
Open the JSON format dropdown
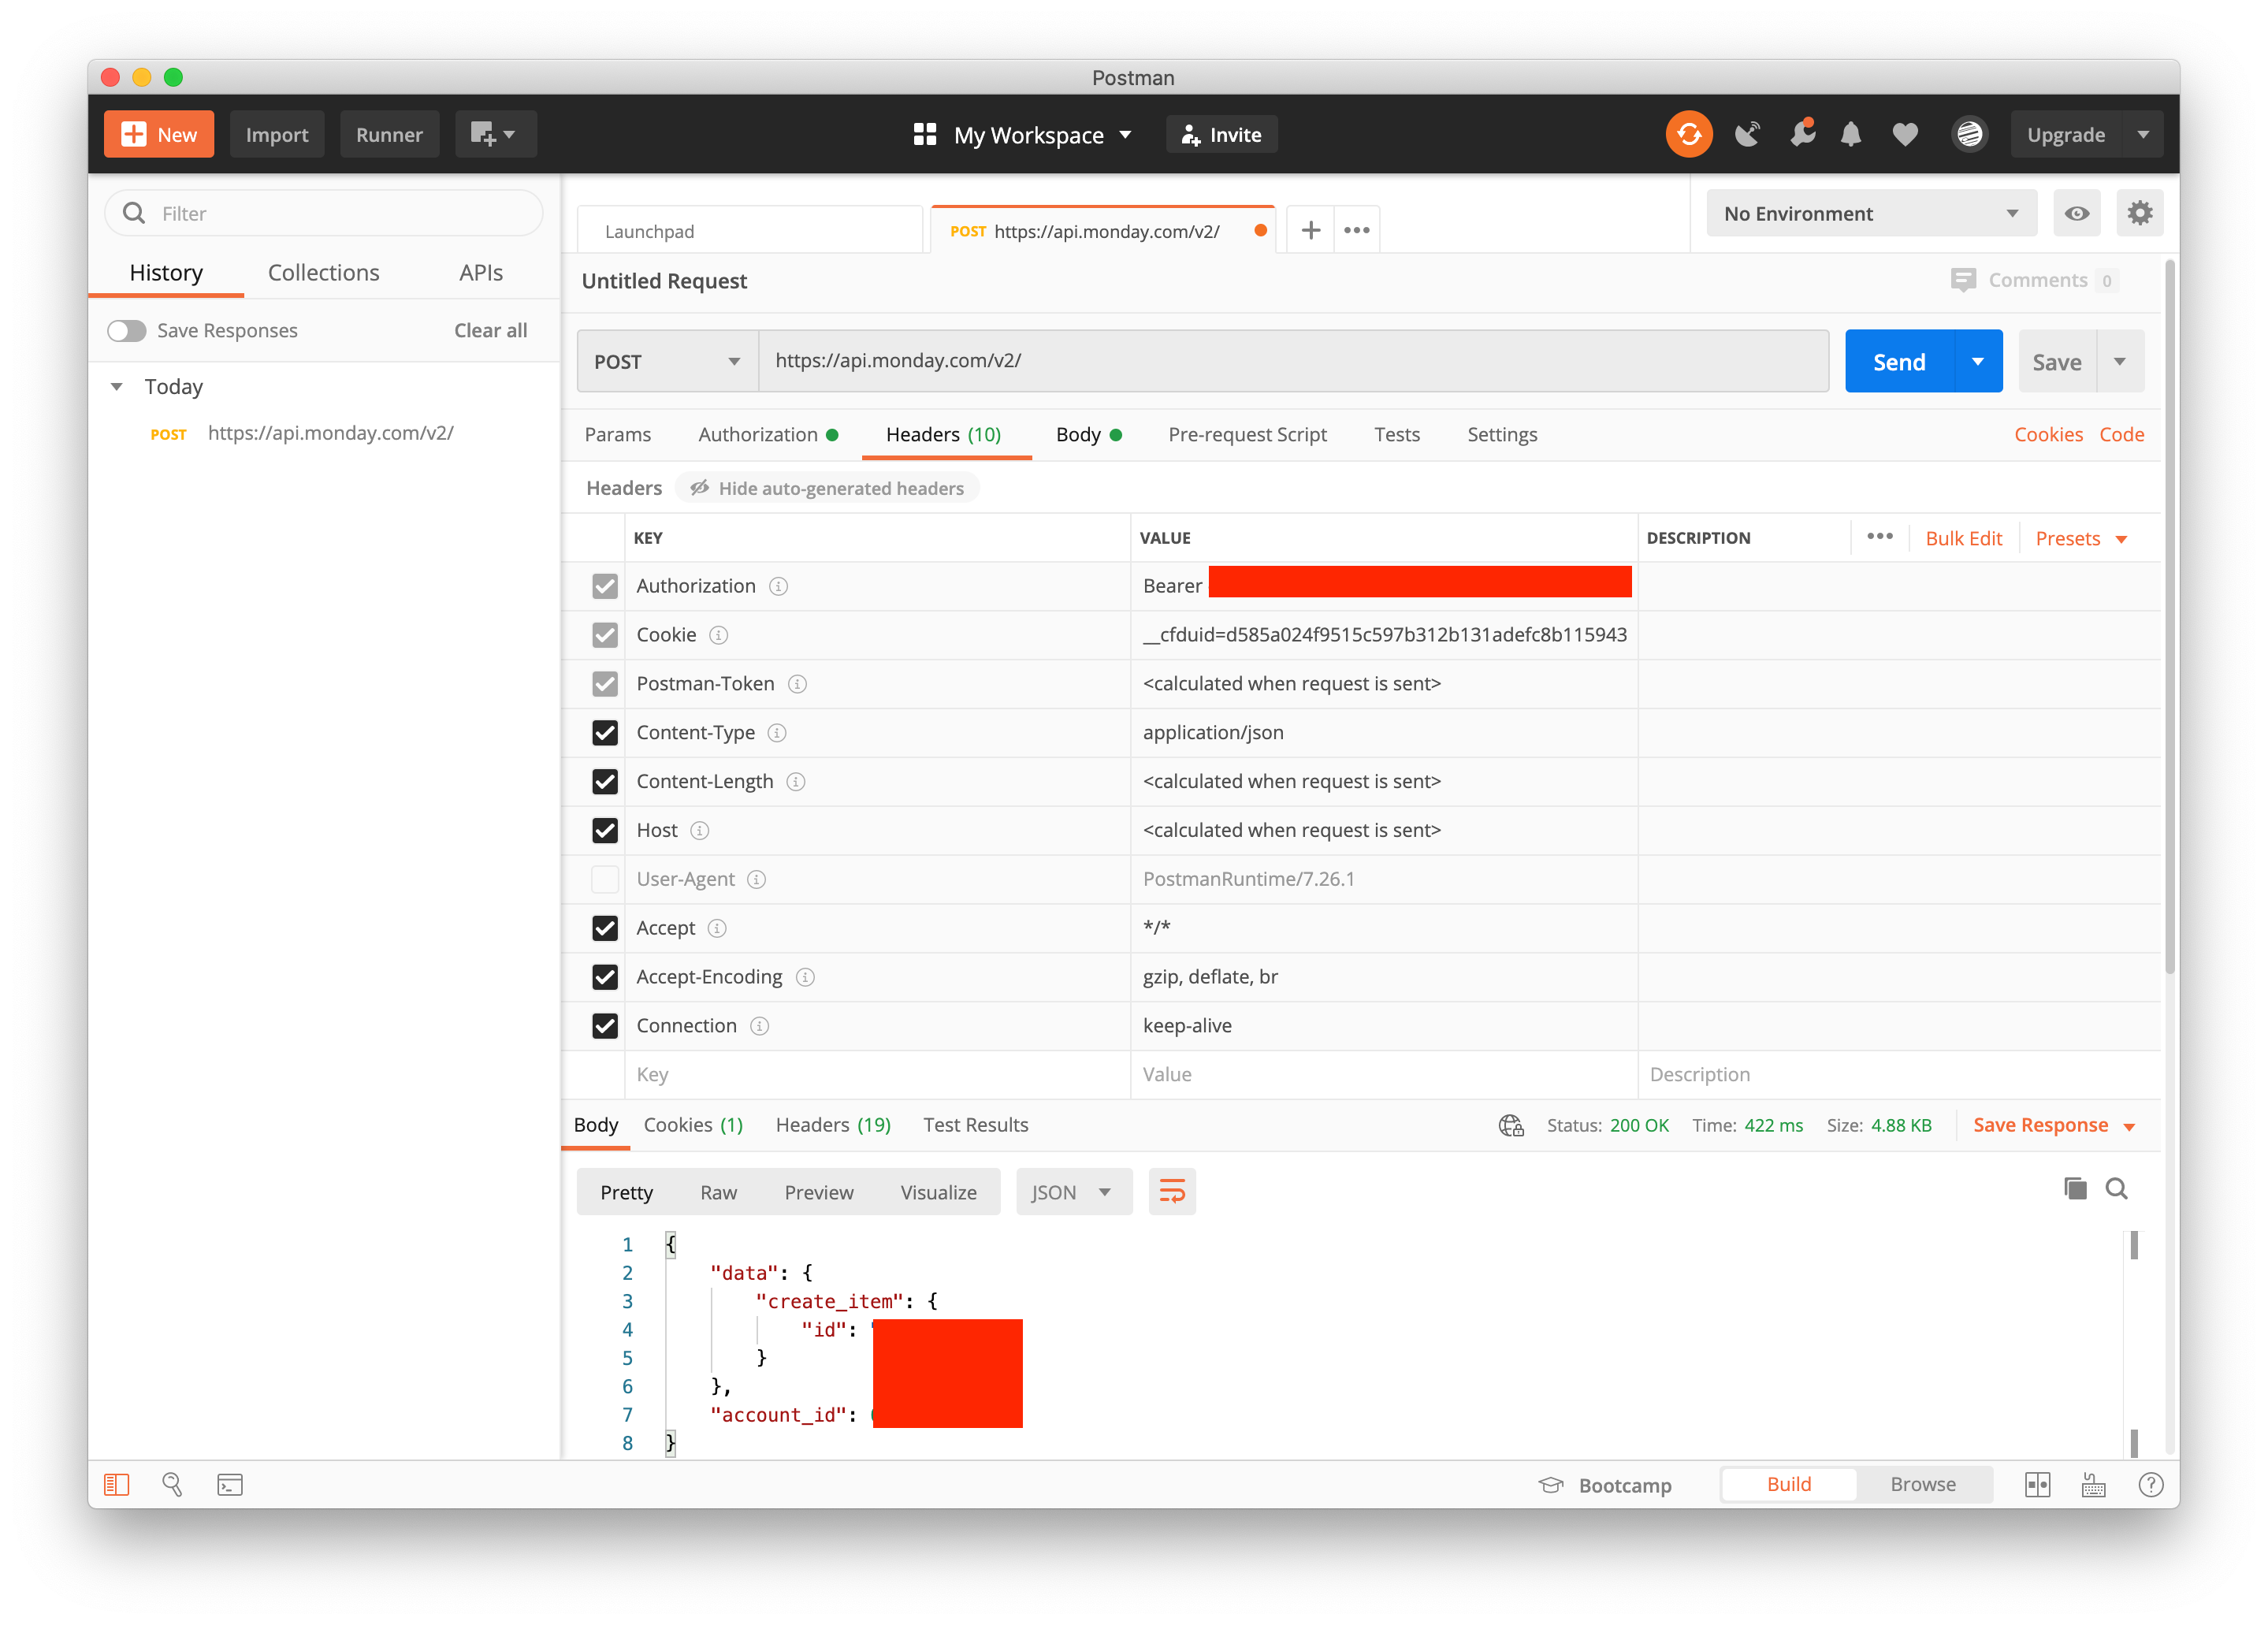pyautogui.click(x=1073, y=1193)
